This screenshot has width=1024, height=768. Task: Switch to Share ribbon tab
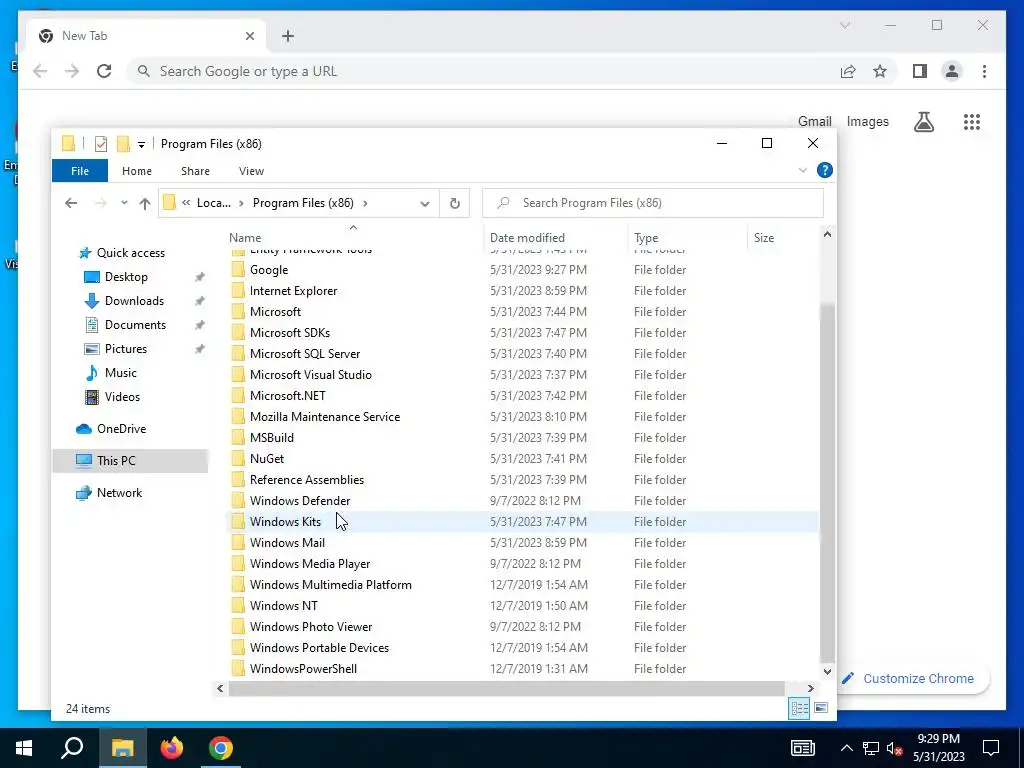195,171
